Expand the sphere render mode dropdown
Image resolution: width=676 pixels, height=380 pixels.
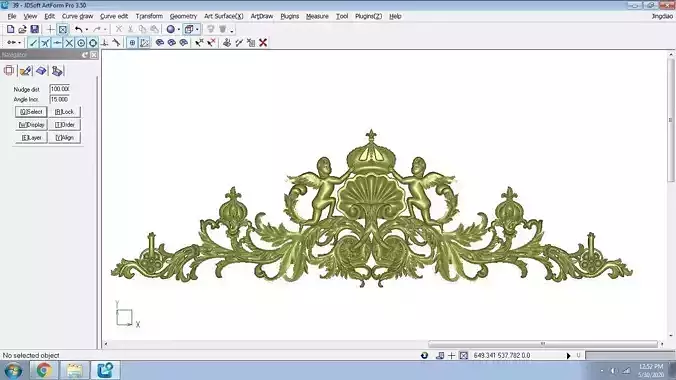coord(178,30)
